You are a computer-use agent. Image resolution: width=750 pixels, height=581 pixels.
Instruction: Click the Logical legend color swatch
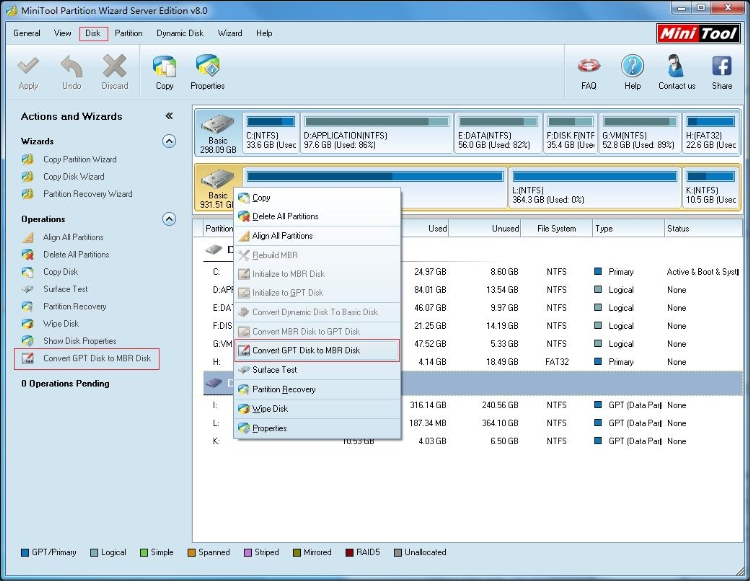94,553
